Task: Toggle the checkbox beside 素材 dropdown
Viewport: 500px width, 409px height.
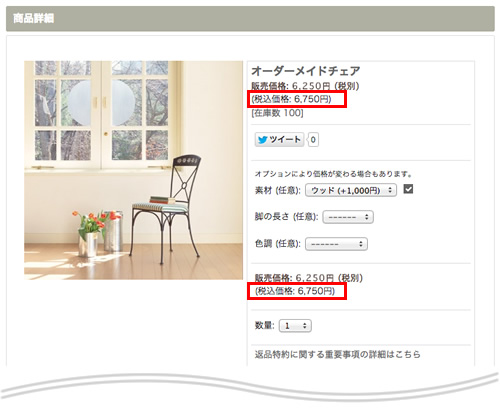Action: point(408,189)
